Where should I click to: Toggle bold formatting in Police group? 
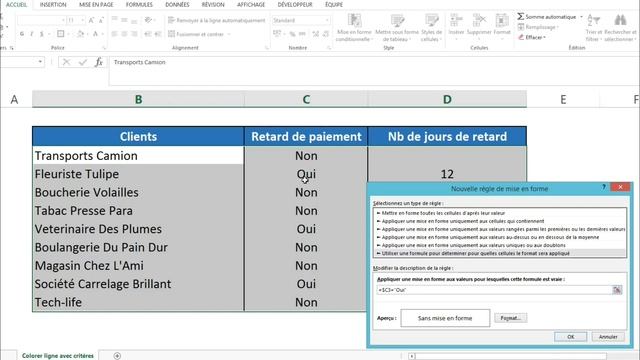[x=22, y=34]
